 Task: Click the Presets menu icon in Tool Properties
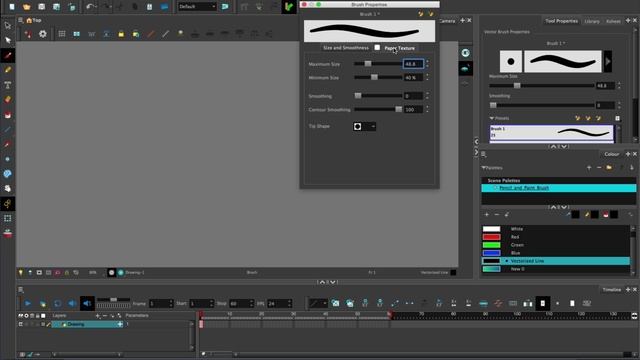coord(618,118)
